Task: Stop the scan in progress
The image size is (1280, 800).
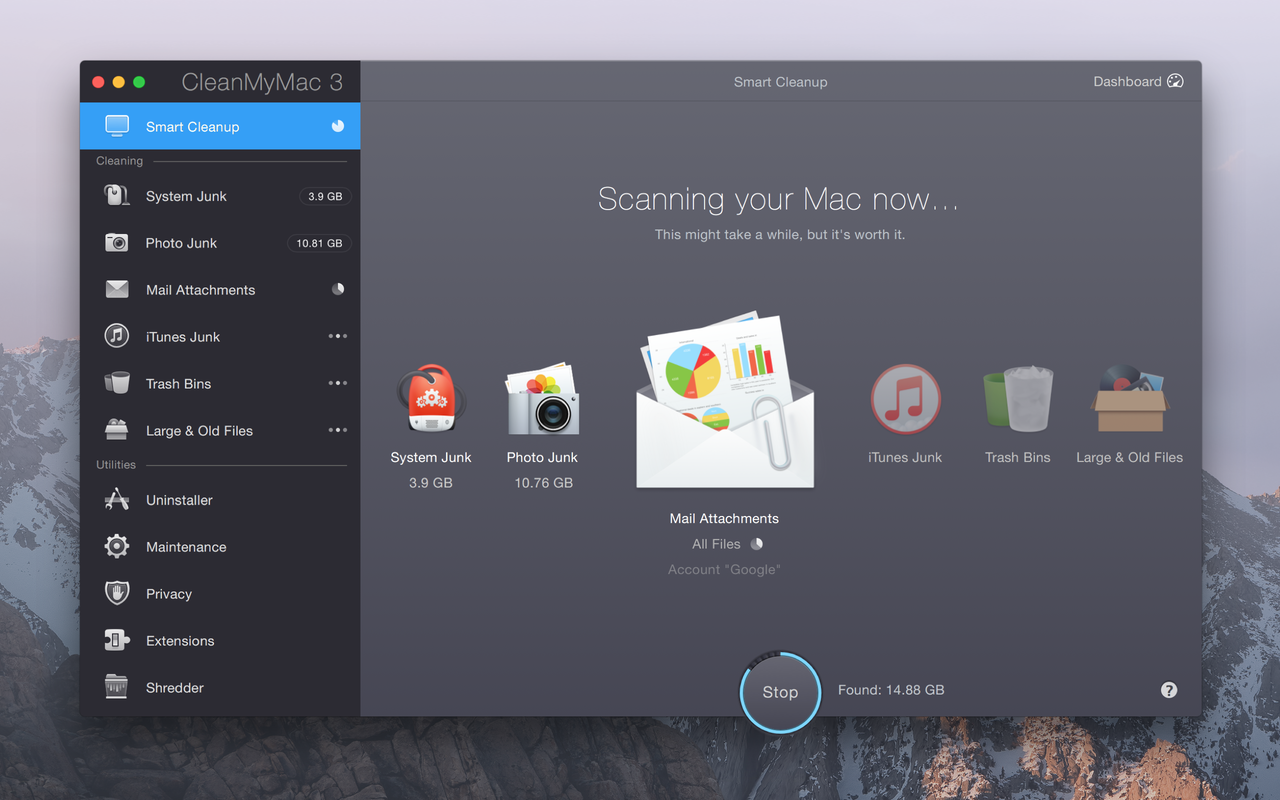Action: click(x=780, y=692)
